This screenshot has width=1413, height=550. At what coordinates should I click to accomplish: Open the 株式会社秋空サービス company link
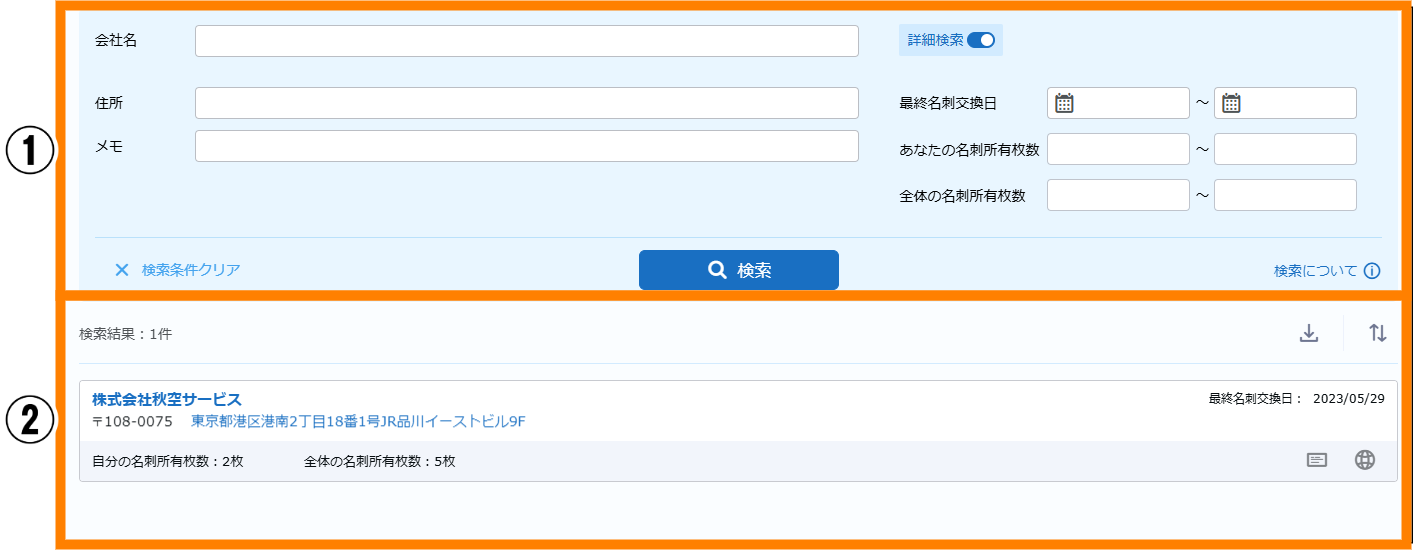coord(167,400)
